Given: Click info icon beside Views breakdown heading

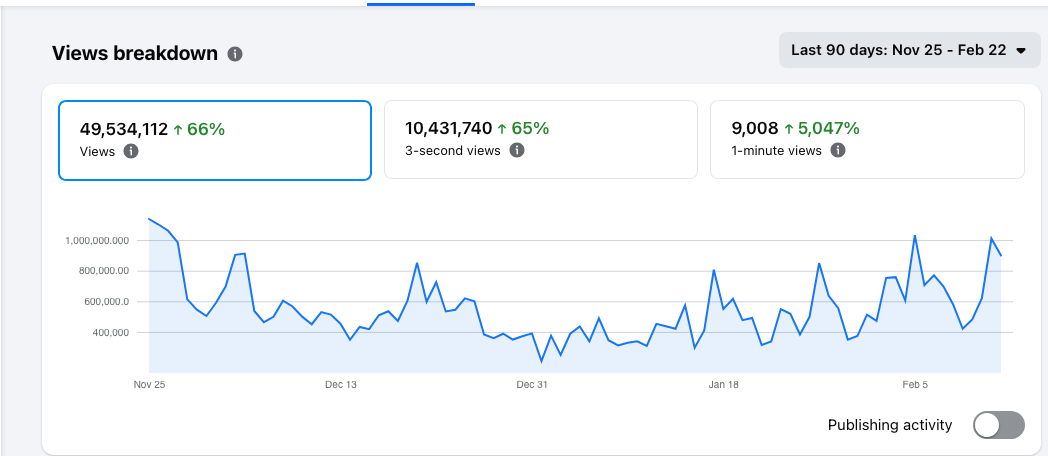Looking at the screenshot, I should (235, 54).
